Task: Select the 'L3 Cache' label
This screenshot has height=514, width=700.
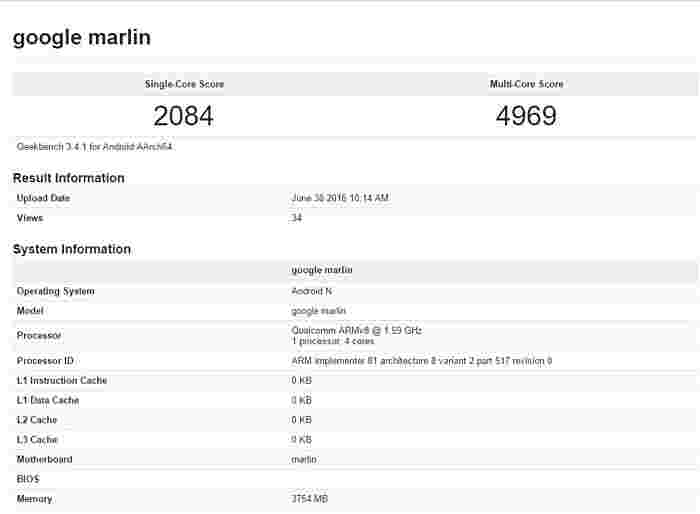Action: [x=37, y=439]
